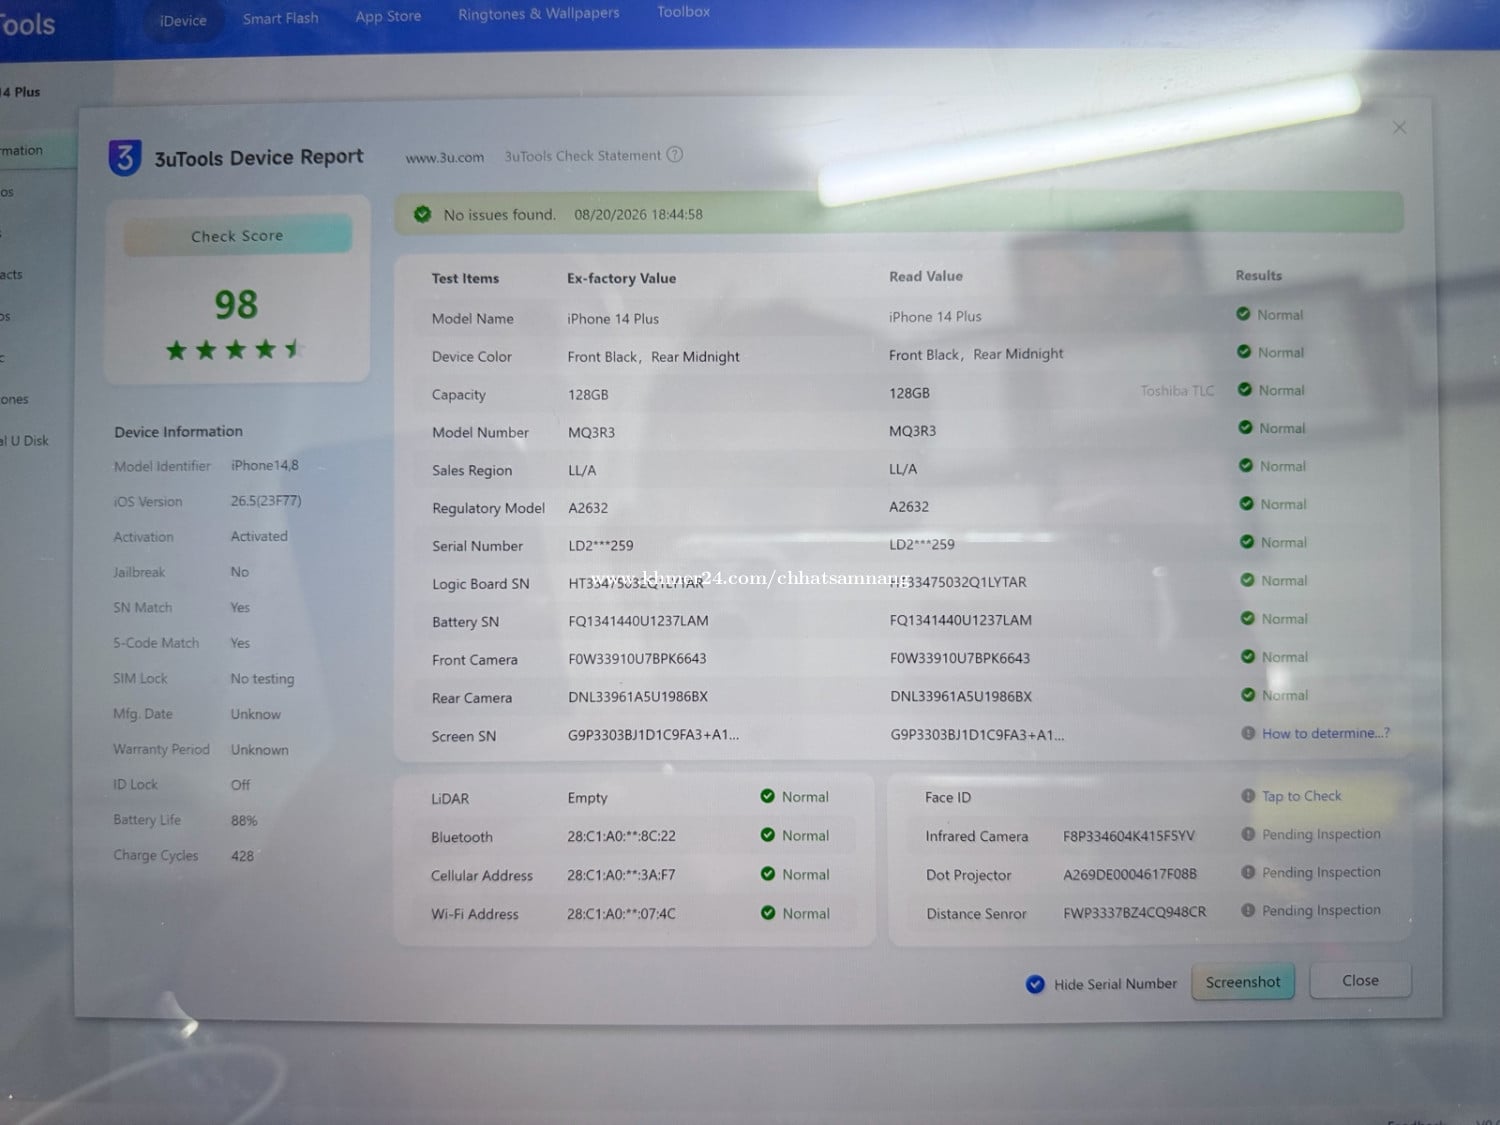Toggle the Hide Serial Number checkbox
The height and width of the screenshot is (1125, 1500).
(x=1035, y=984)
